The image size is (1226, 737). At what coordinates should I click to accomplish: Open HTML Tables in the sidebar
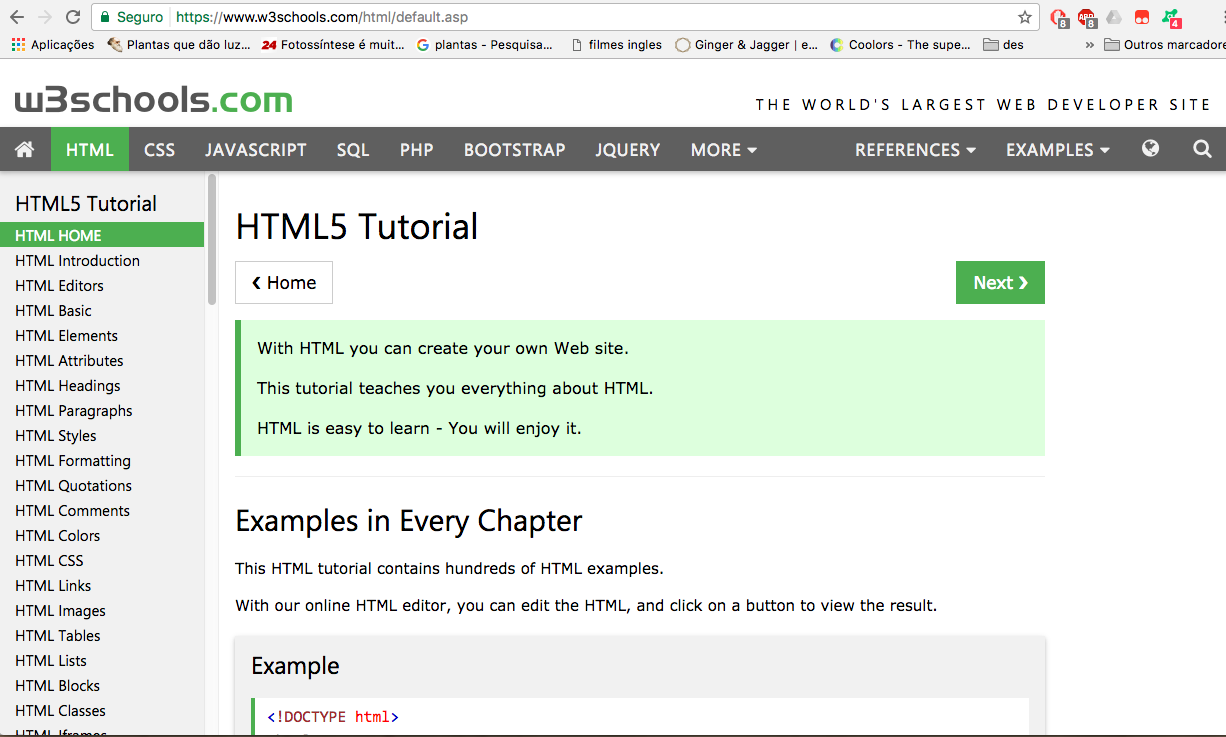click(x=102, y=635)
